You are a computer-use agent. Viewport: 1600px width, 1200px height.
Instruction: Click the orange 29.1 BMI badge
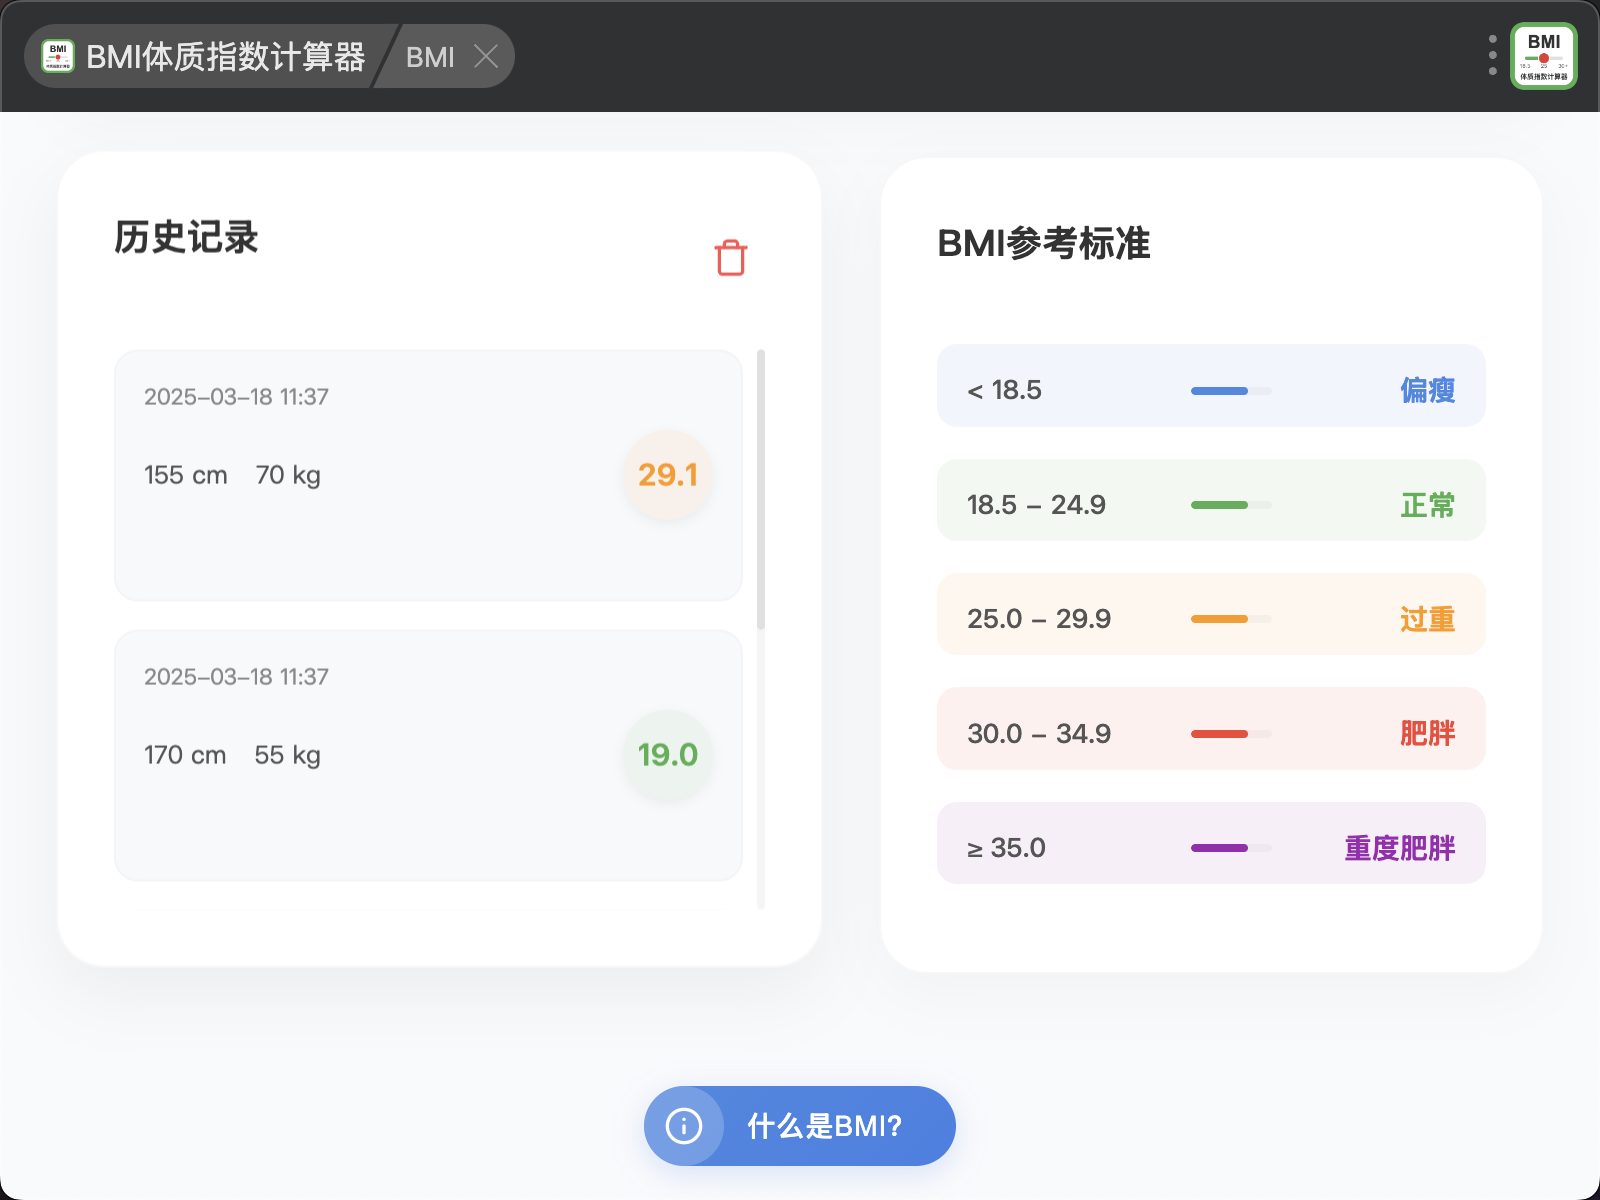pos(668,475)
